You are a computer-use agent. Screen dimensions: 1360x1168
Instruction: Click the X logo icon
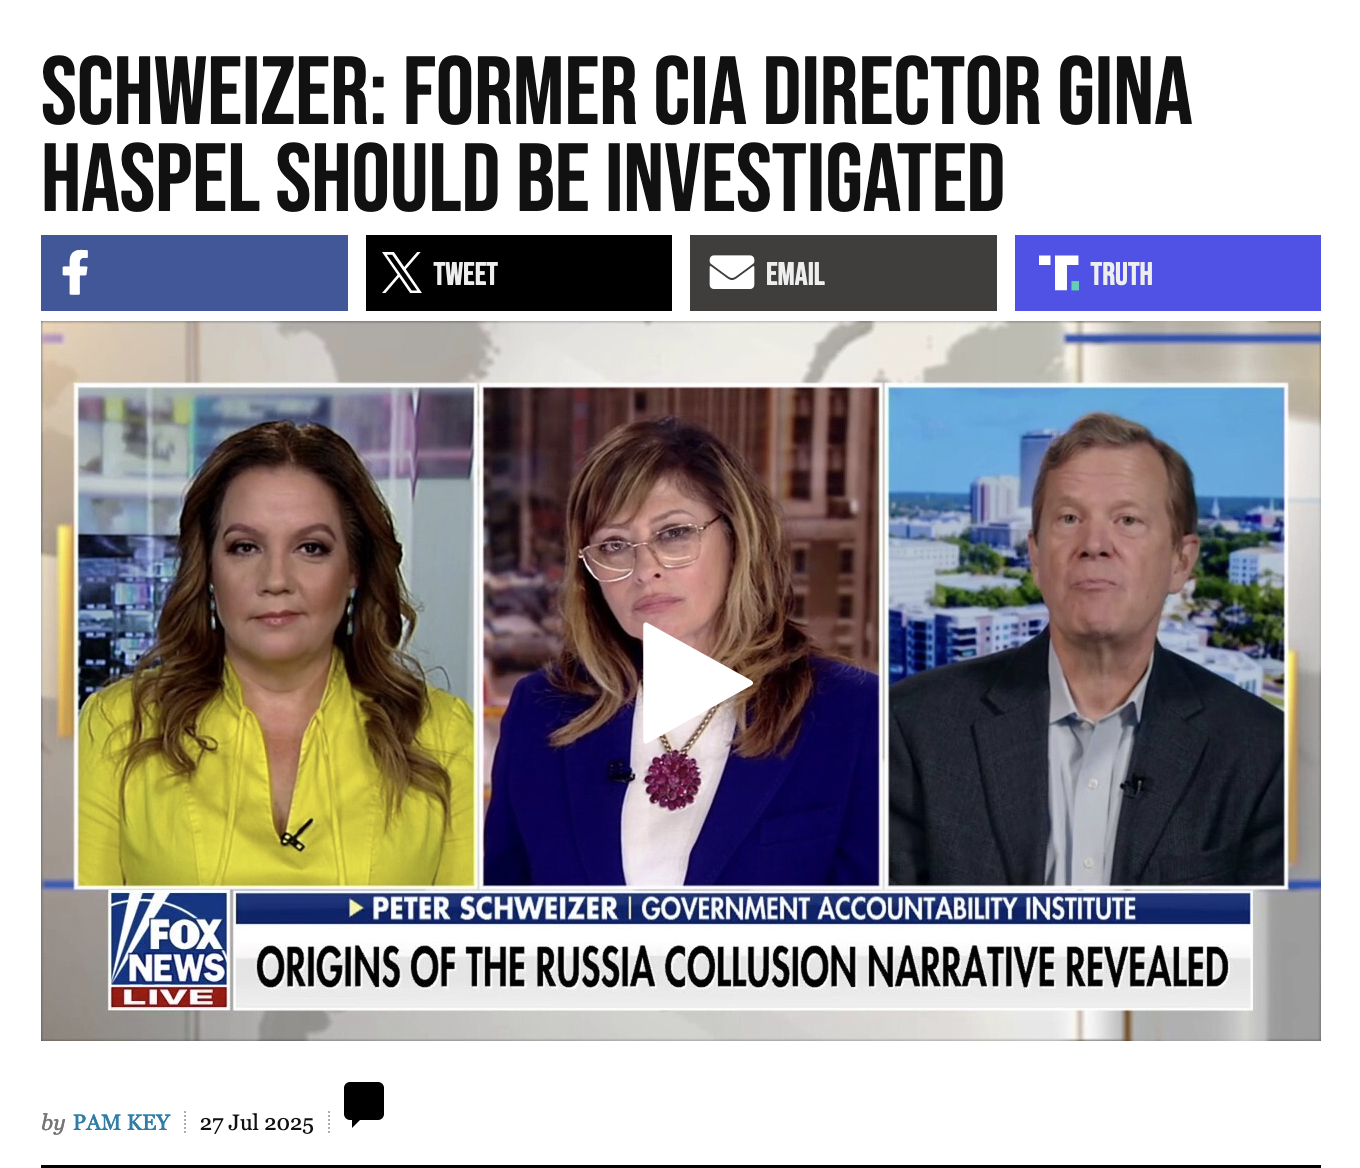402,273
